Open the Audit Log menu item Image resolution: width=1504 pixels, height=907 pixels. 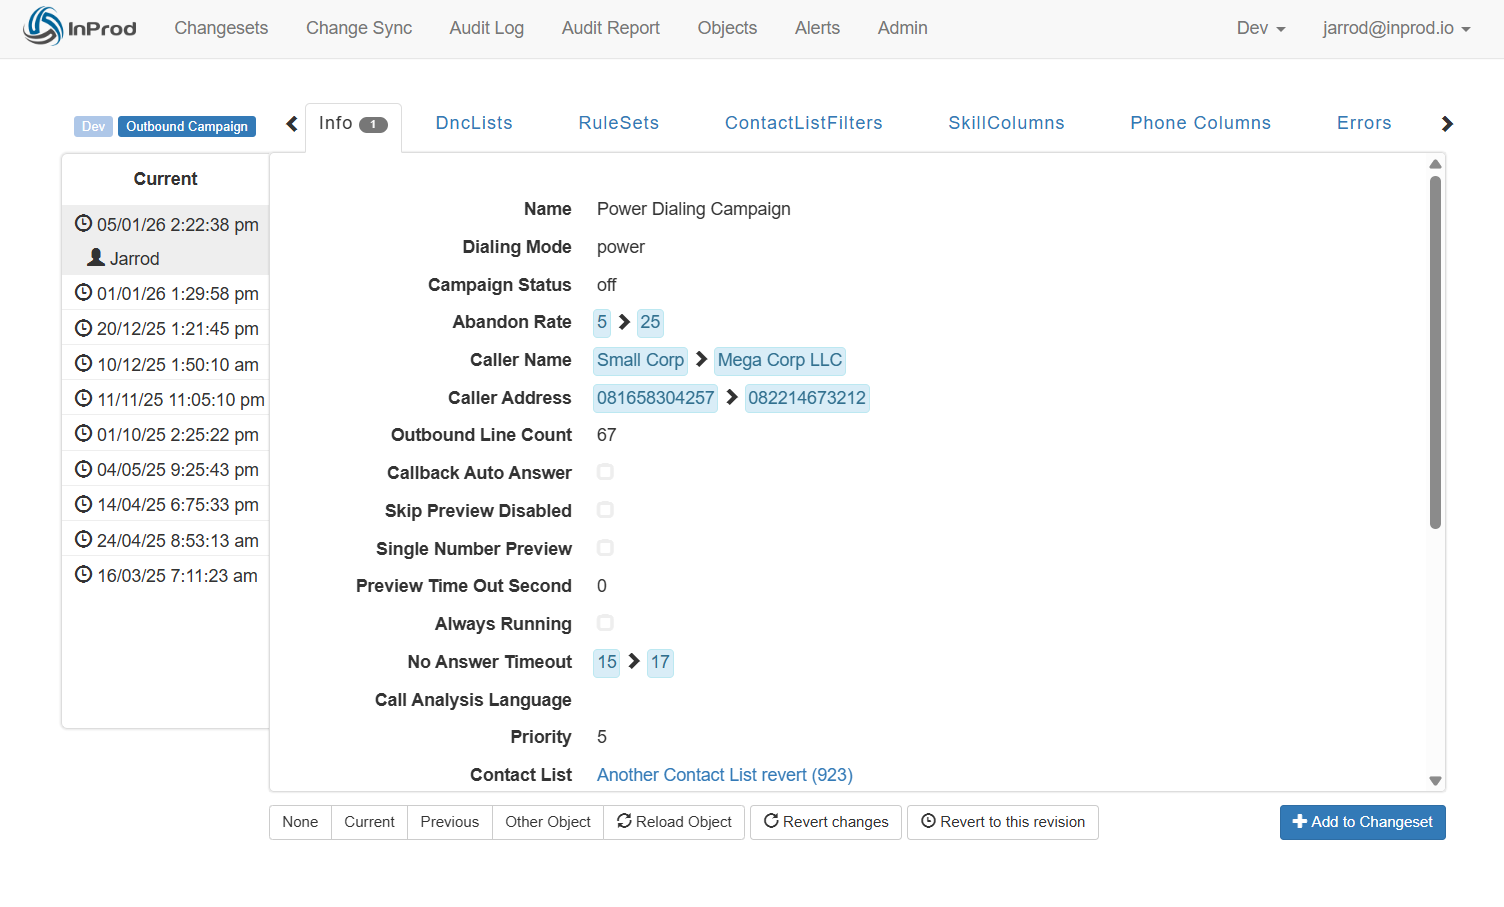[x=486, y=28]
